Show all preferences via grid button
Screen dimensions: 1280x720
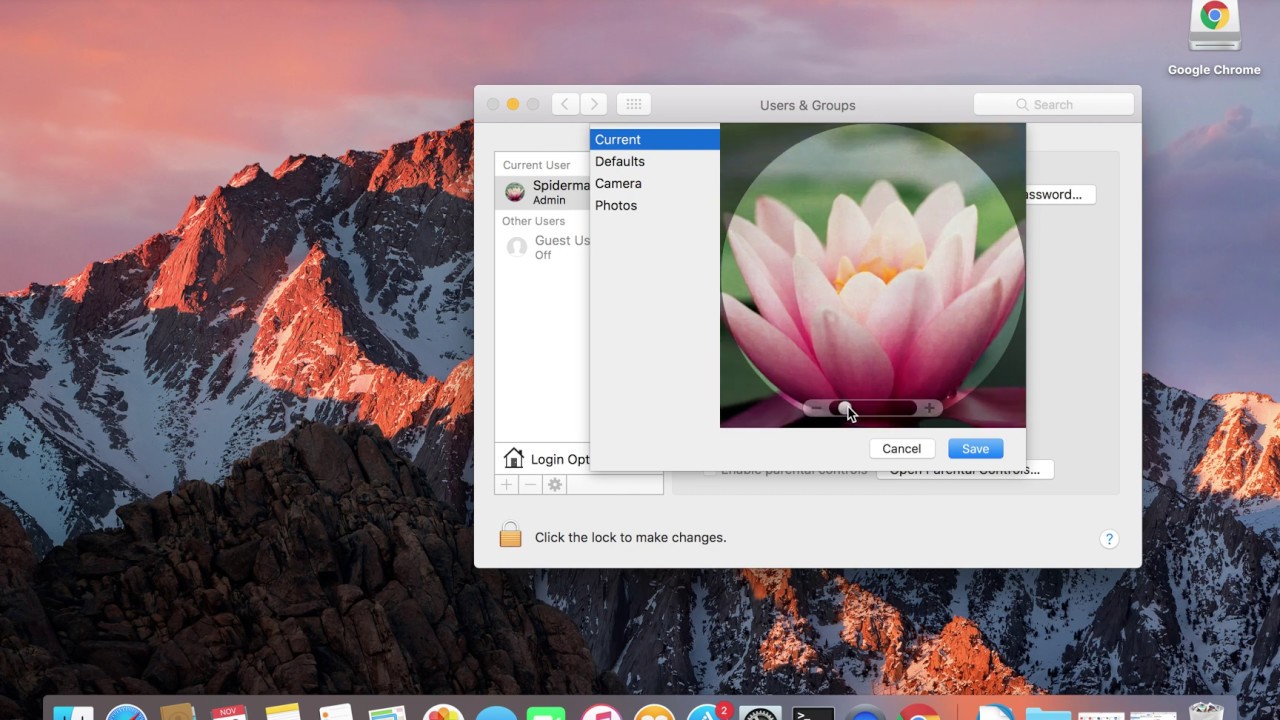[634, 104]
